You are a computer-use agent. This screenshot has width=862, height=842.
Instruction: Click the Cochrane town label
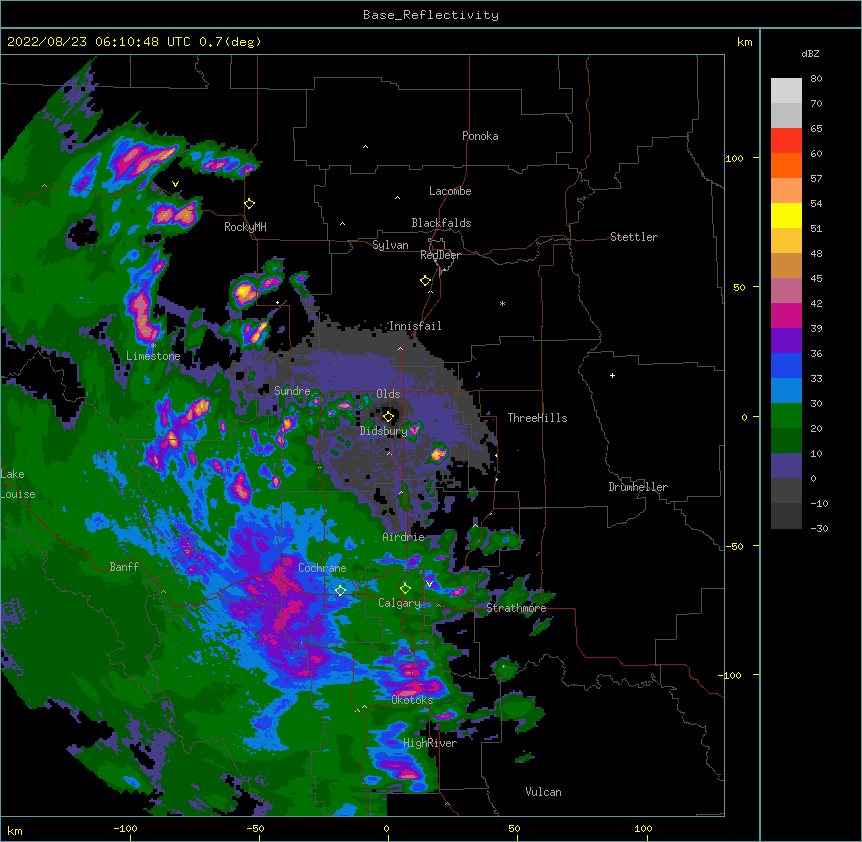pos(322,568)
